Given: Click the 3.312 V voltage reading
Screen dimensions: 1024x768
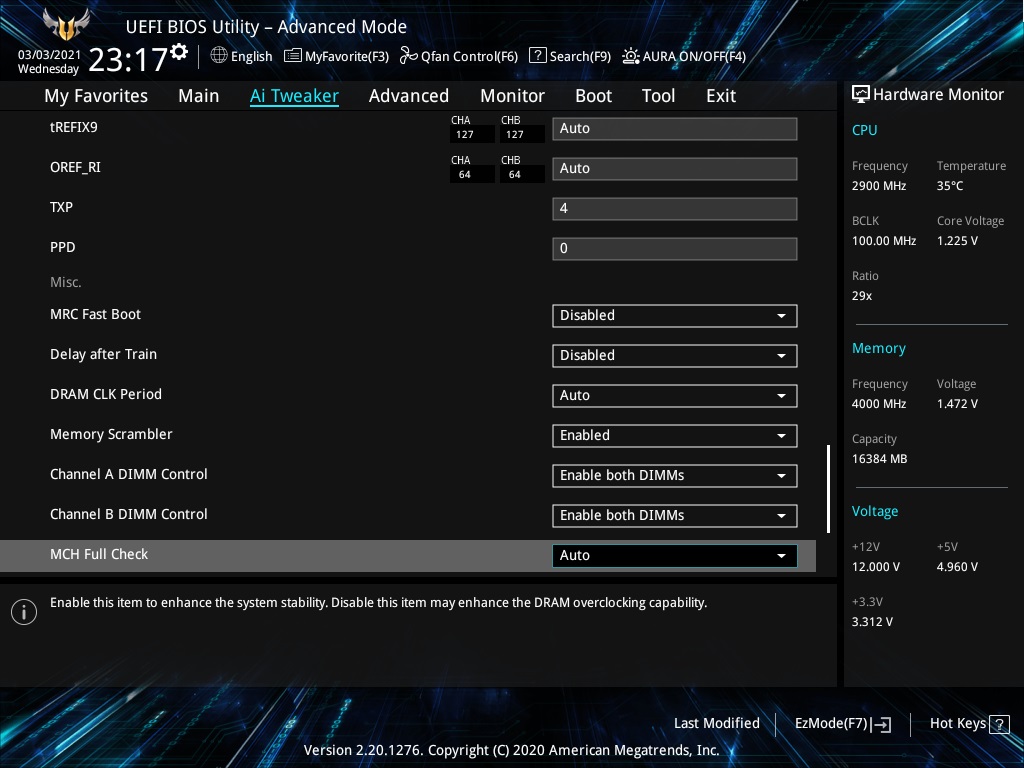Looking at the screenshot, I should point(872,622).
